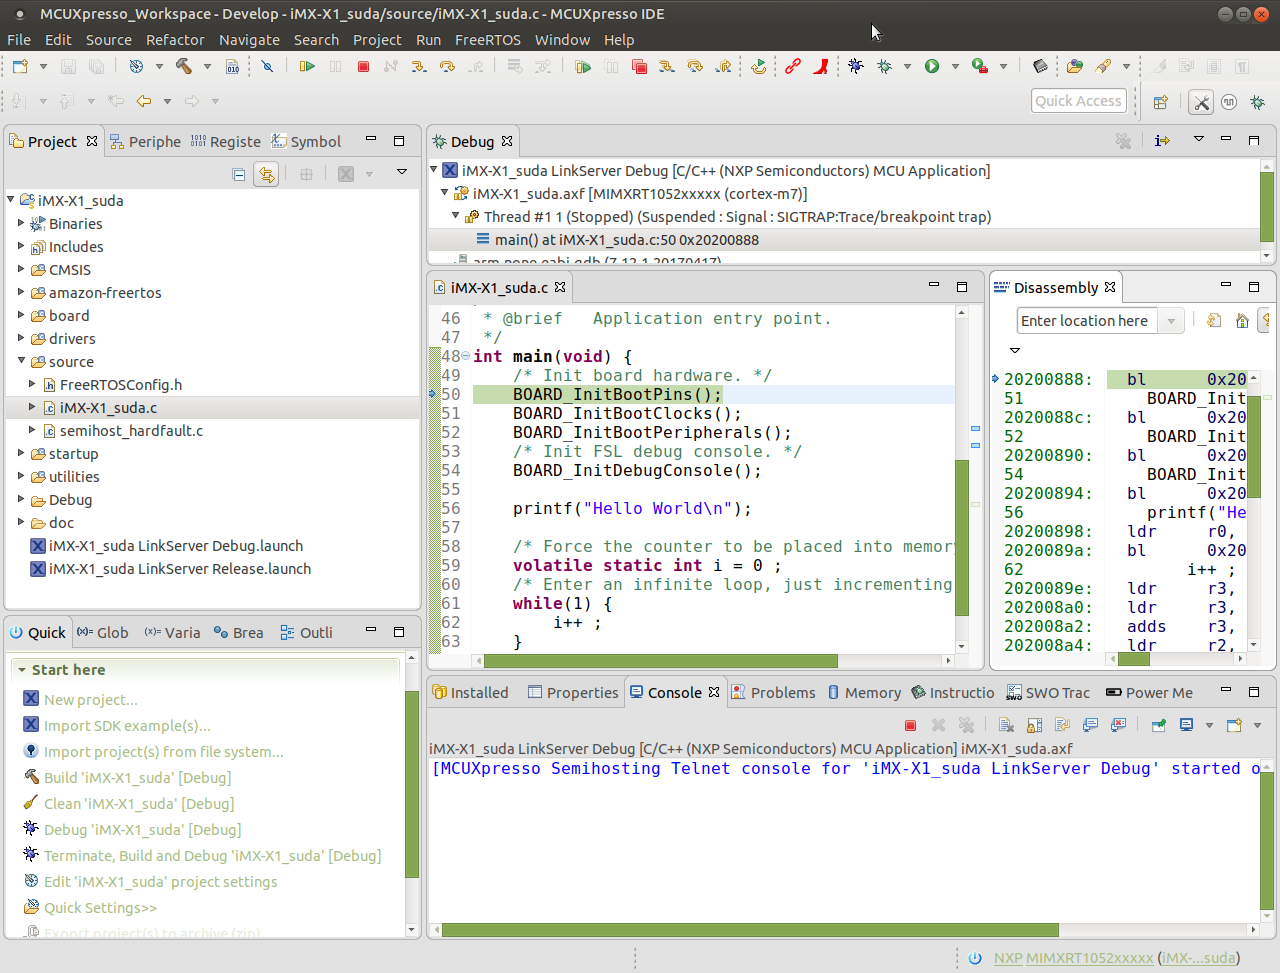Close the iMX-X1_suda.c editor tab
This screenshot has width=1280, height=973.
click(560, 287)
